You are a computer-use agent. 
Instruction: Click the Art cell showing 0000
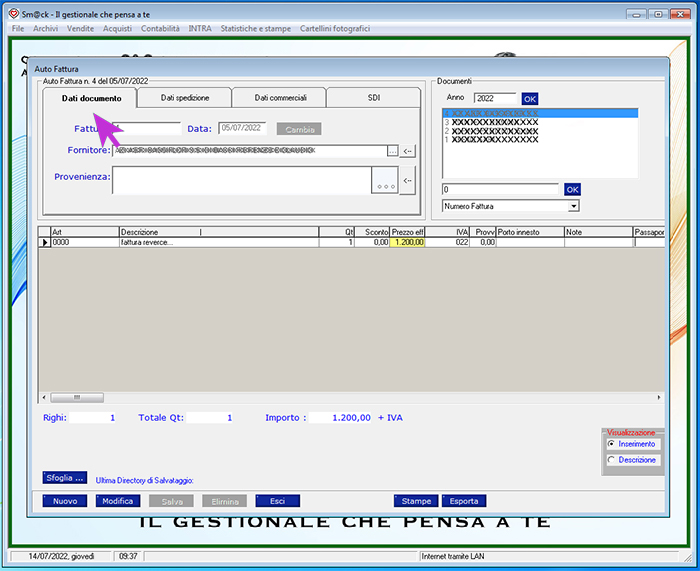point(85,242)
